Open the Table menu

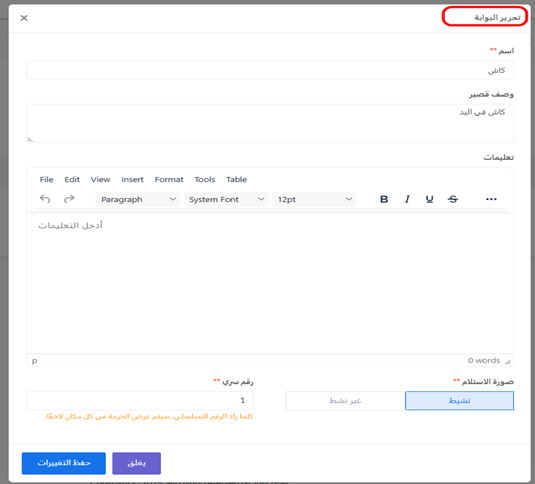coord(236,179)
